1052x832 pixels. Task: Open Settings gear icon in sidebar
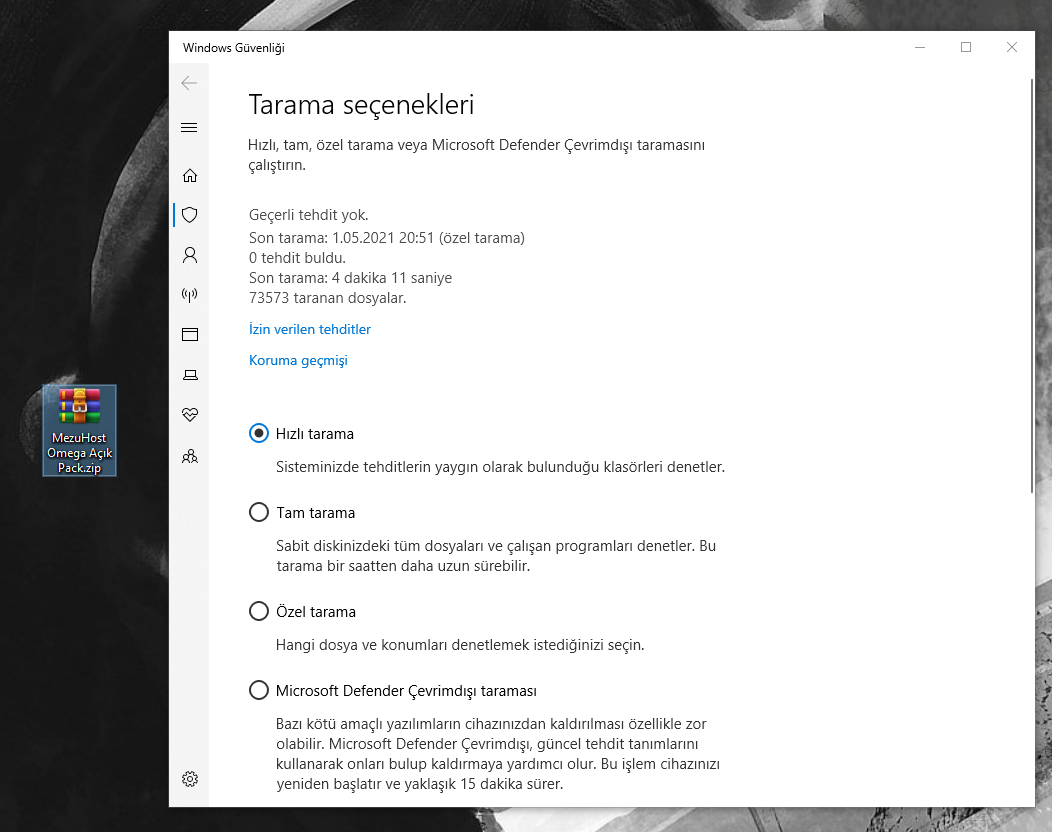[x=190, y=779]
